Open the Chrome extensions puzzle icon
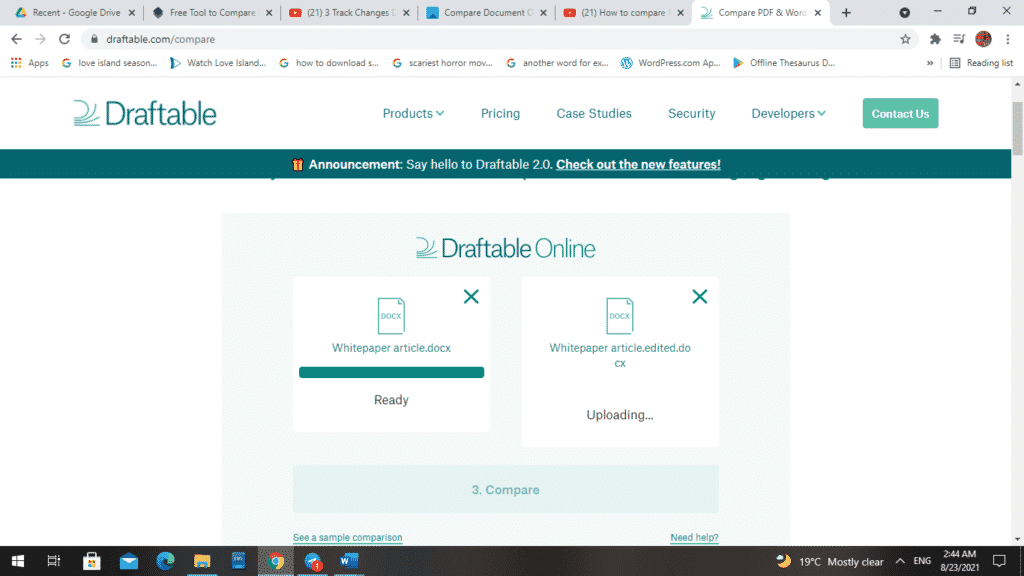The height and width of the screenshot is (576, 1024). [x=935, y=39]
